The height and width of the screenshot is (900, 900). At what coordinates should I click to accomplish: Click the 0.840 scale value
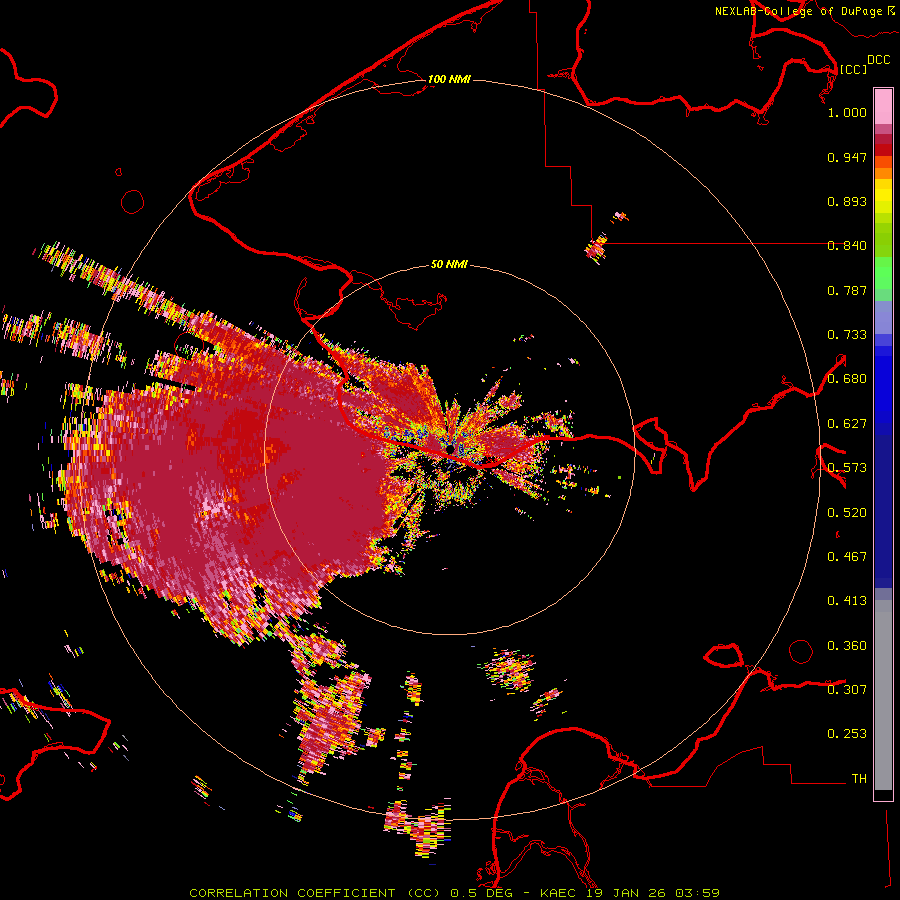[847, 246]
